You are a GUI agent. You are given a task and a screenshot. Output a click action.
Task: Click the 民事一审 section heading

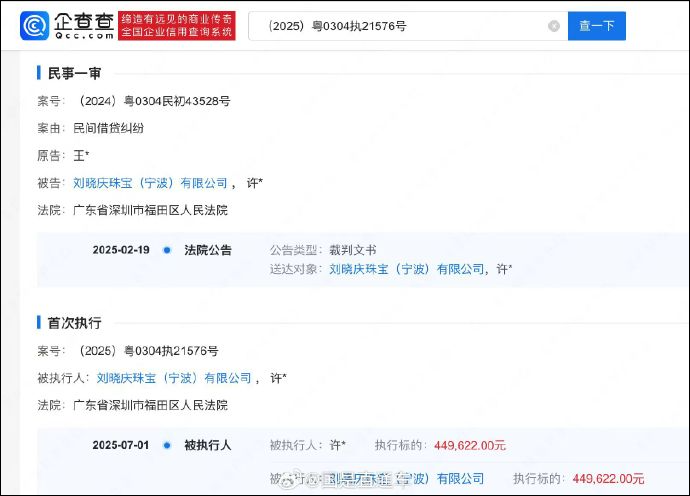click(74, 73)
